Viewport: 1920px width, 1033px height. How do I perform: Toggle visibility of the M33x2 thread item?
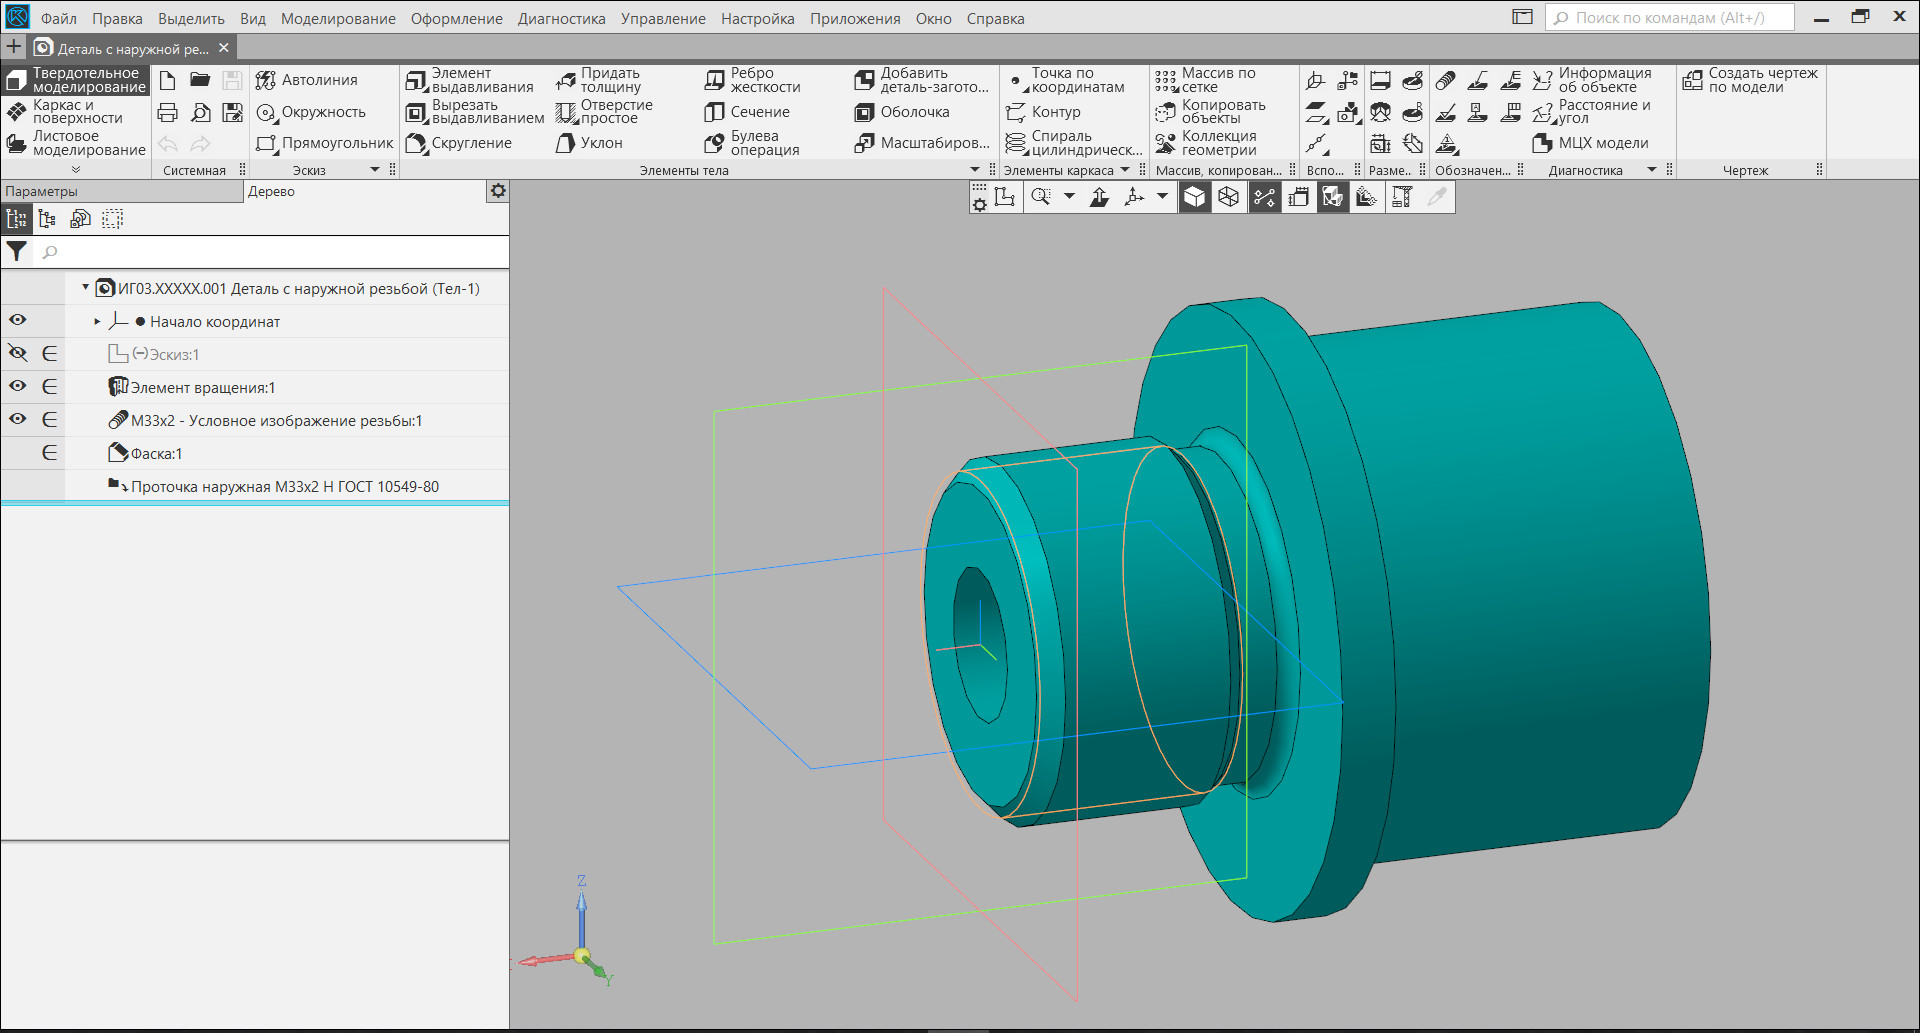tap(18, 419)
